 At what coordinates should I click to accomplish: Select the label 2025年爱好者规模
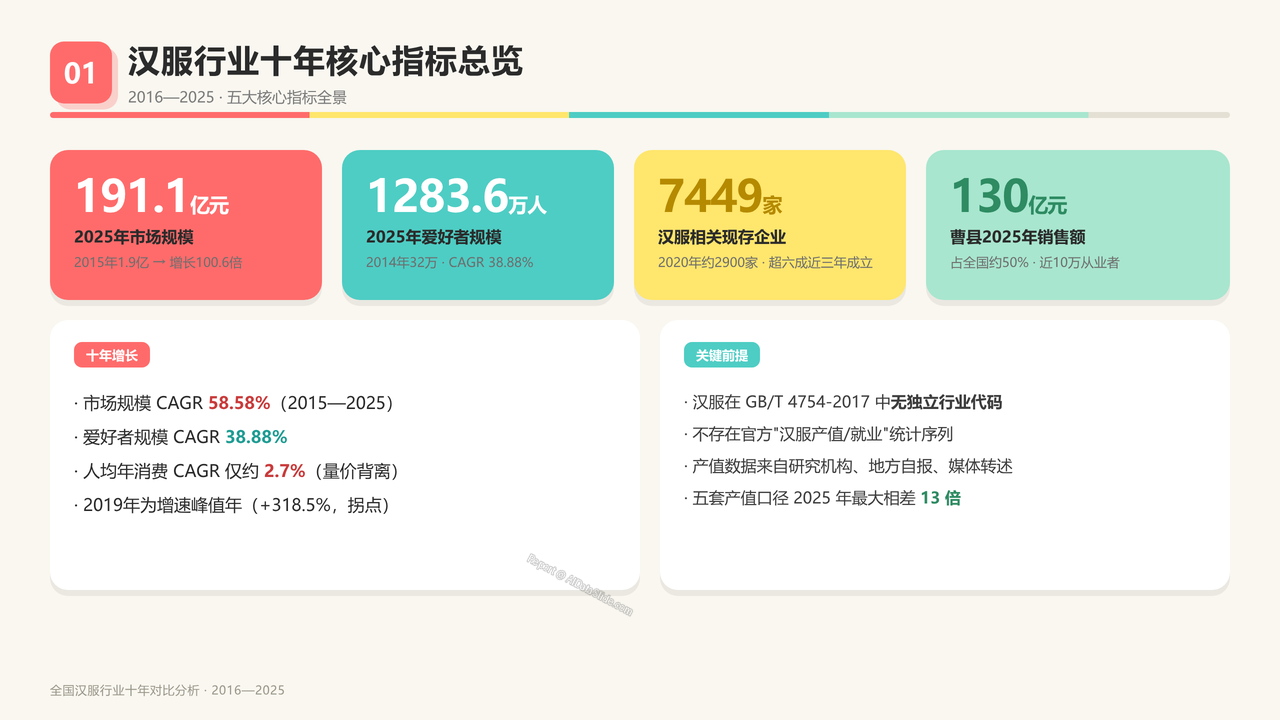(x=434, y=237)
